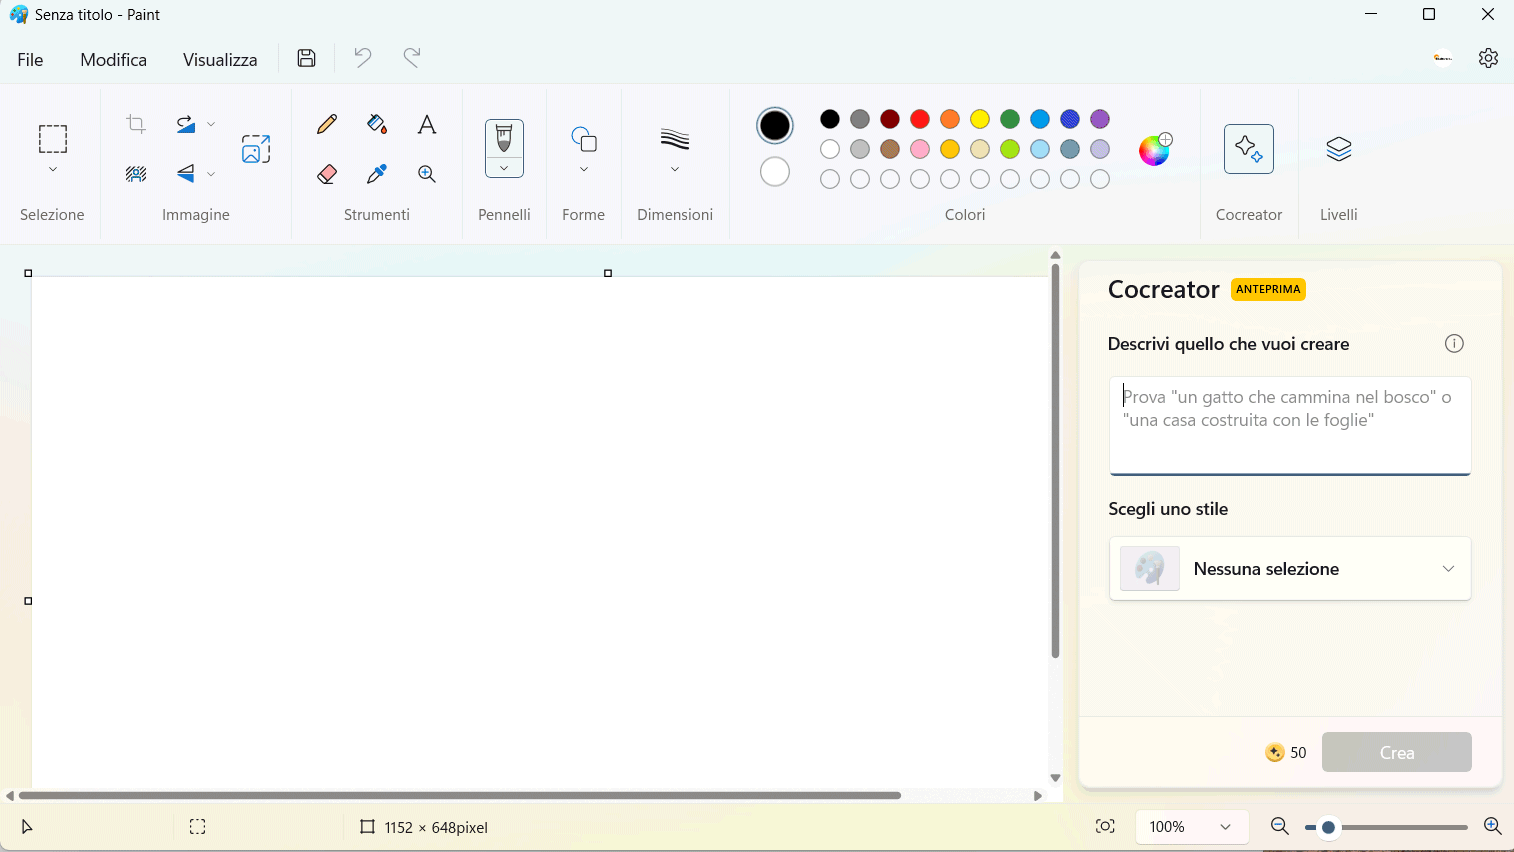Select the rectangular Selection tool
Screen dimensions: 1514x852
[53, 138]
